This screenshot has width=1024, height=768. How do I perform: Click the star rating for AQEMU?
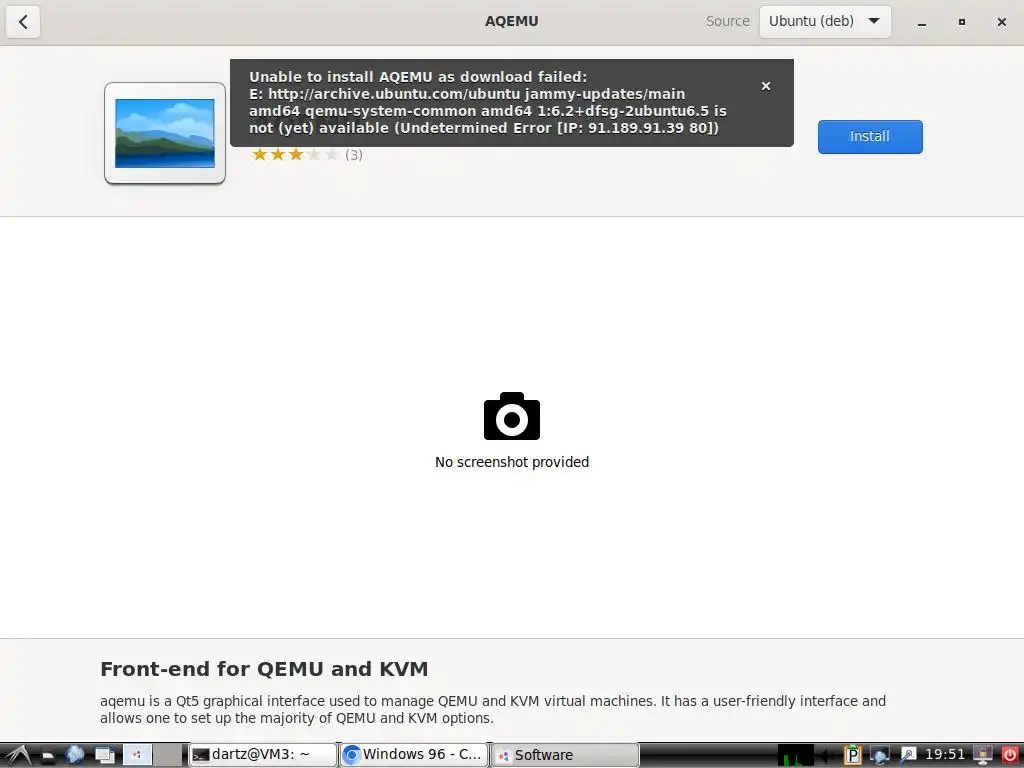pyautogui.click(x=295, y=155)
